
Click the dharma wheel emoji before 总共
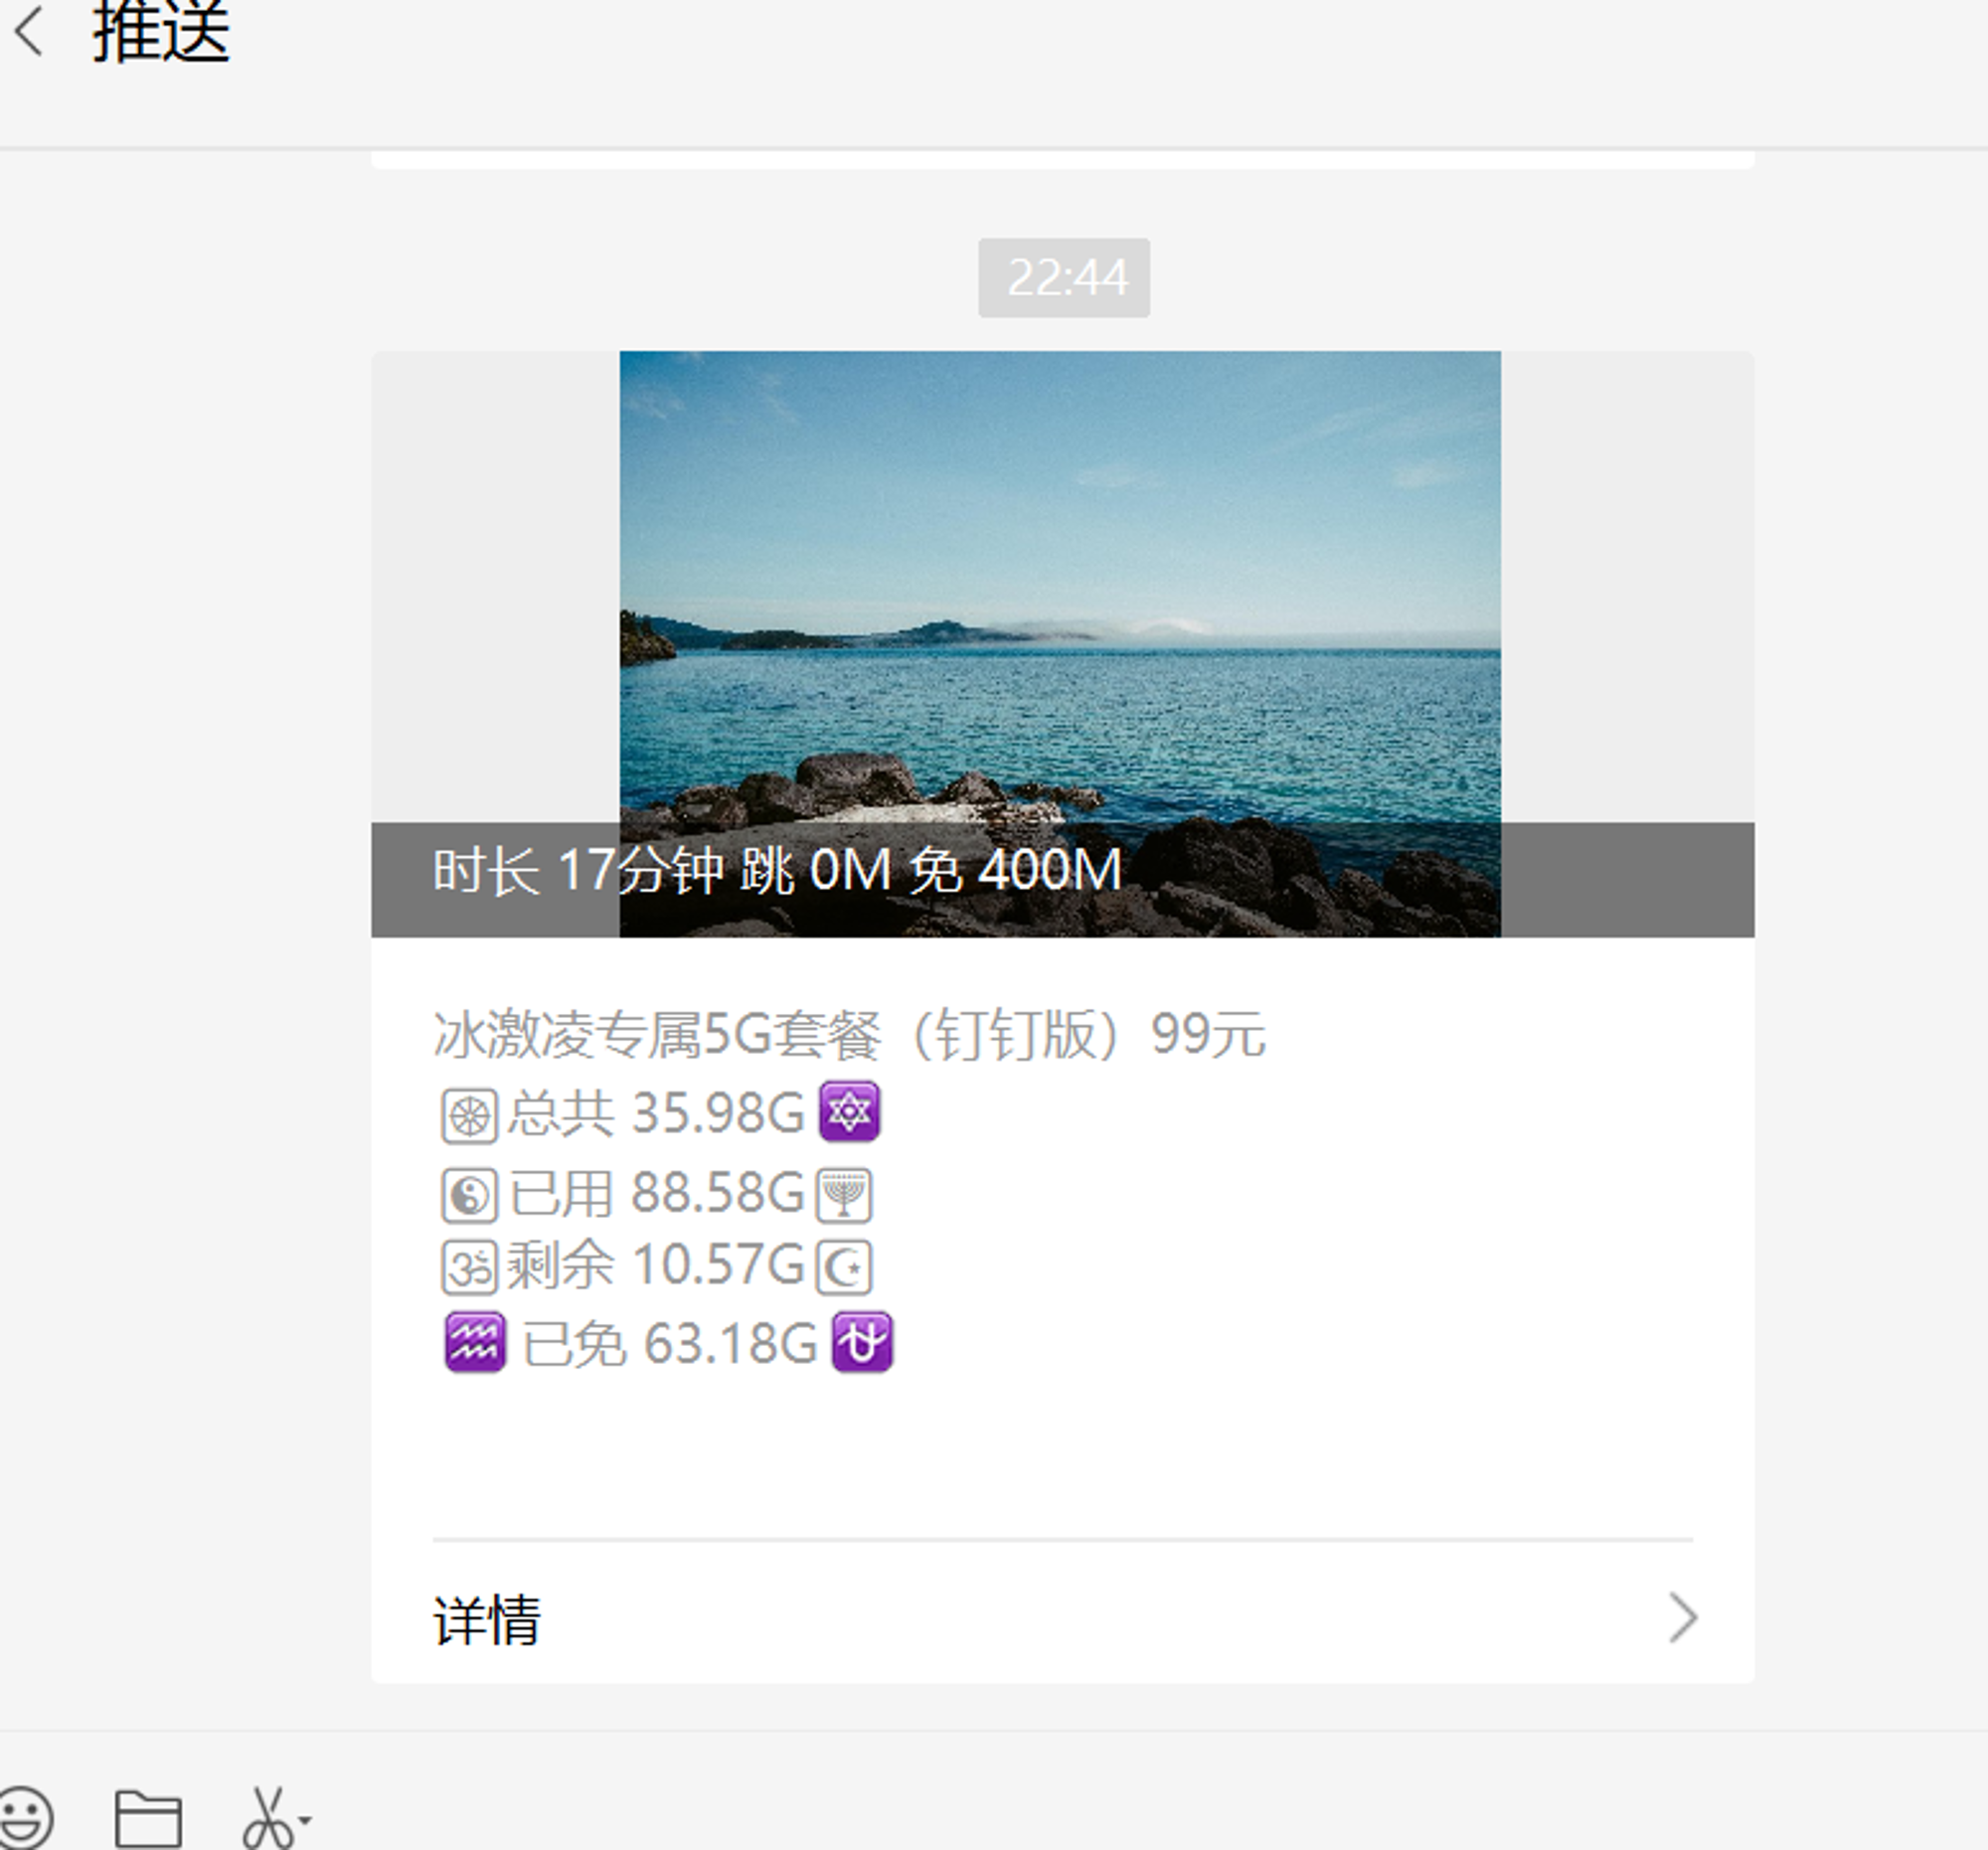469,1115
